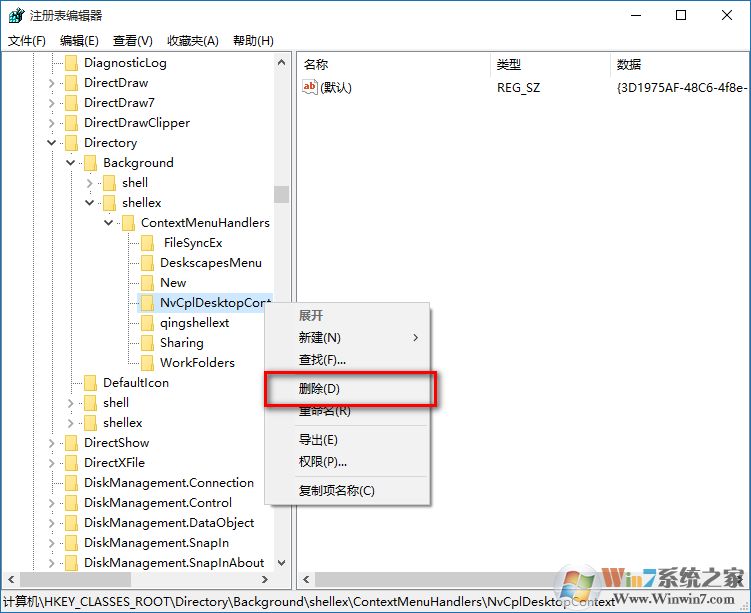Select the DiskManagement.SnapInAbout key
Screen dimensions: 751x613
174,563
